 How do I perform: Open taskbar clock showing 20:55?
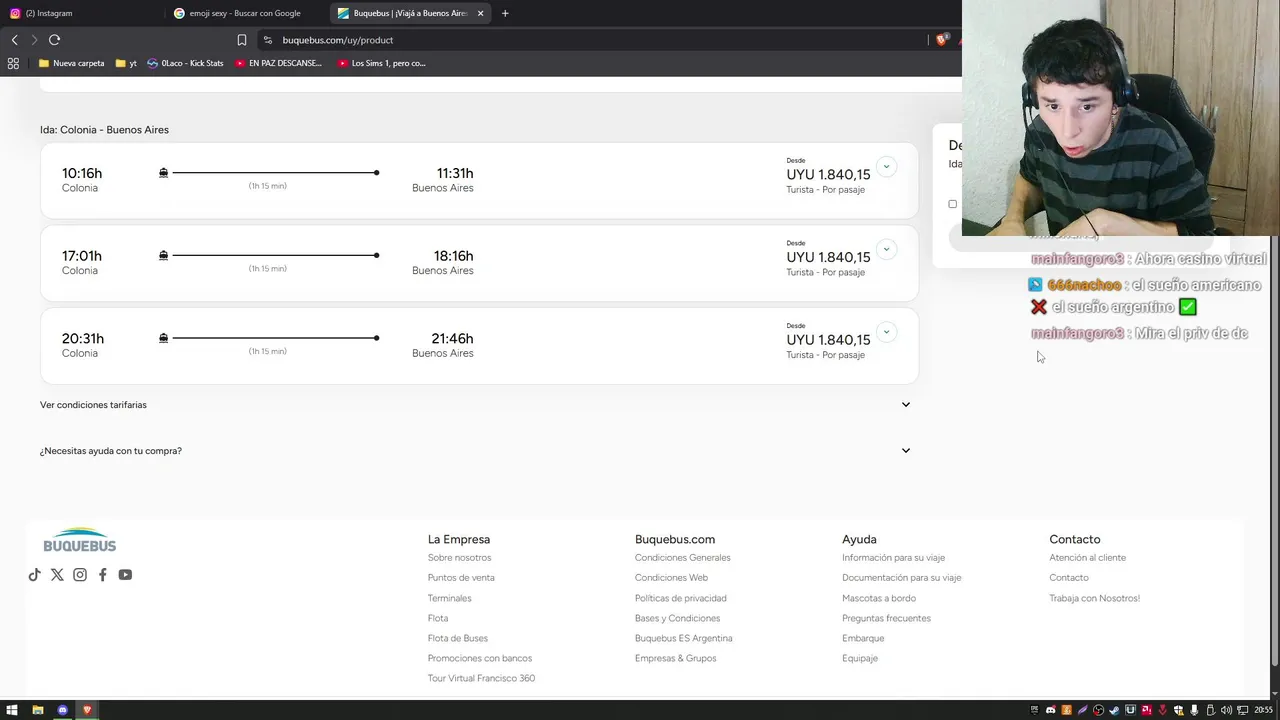(x=1263, y=710)
